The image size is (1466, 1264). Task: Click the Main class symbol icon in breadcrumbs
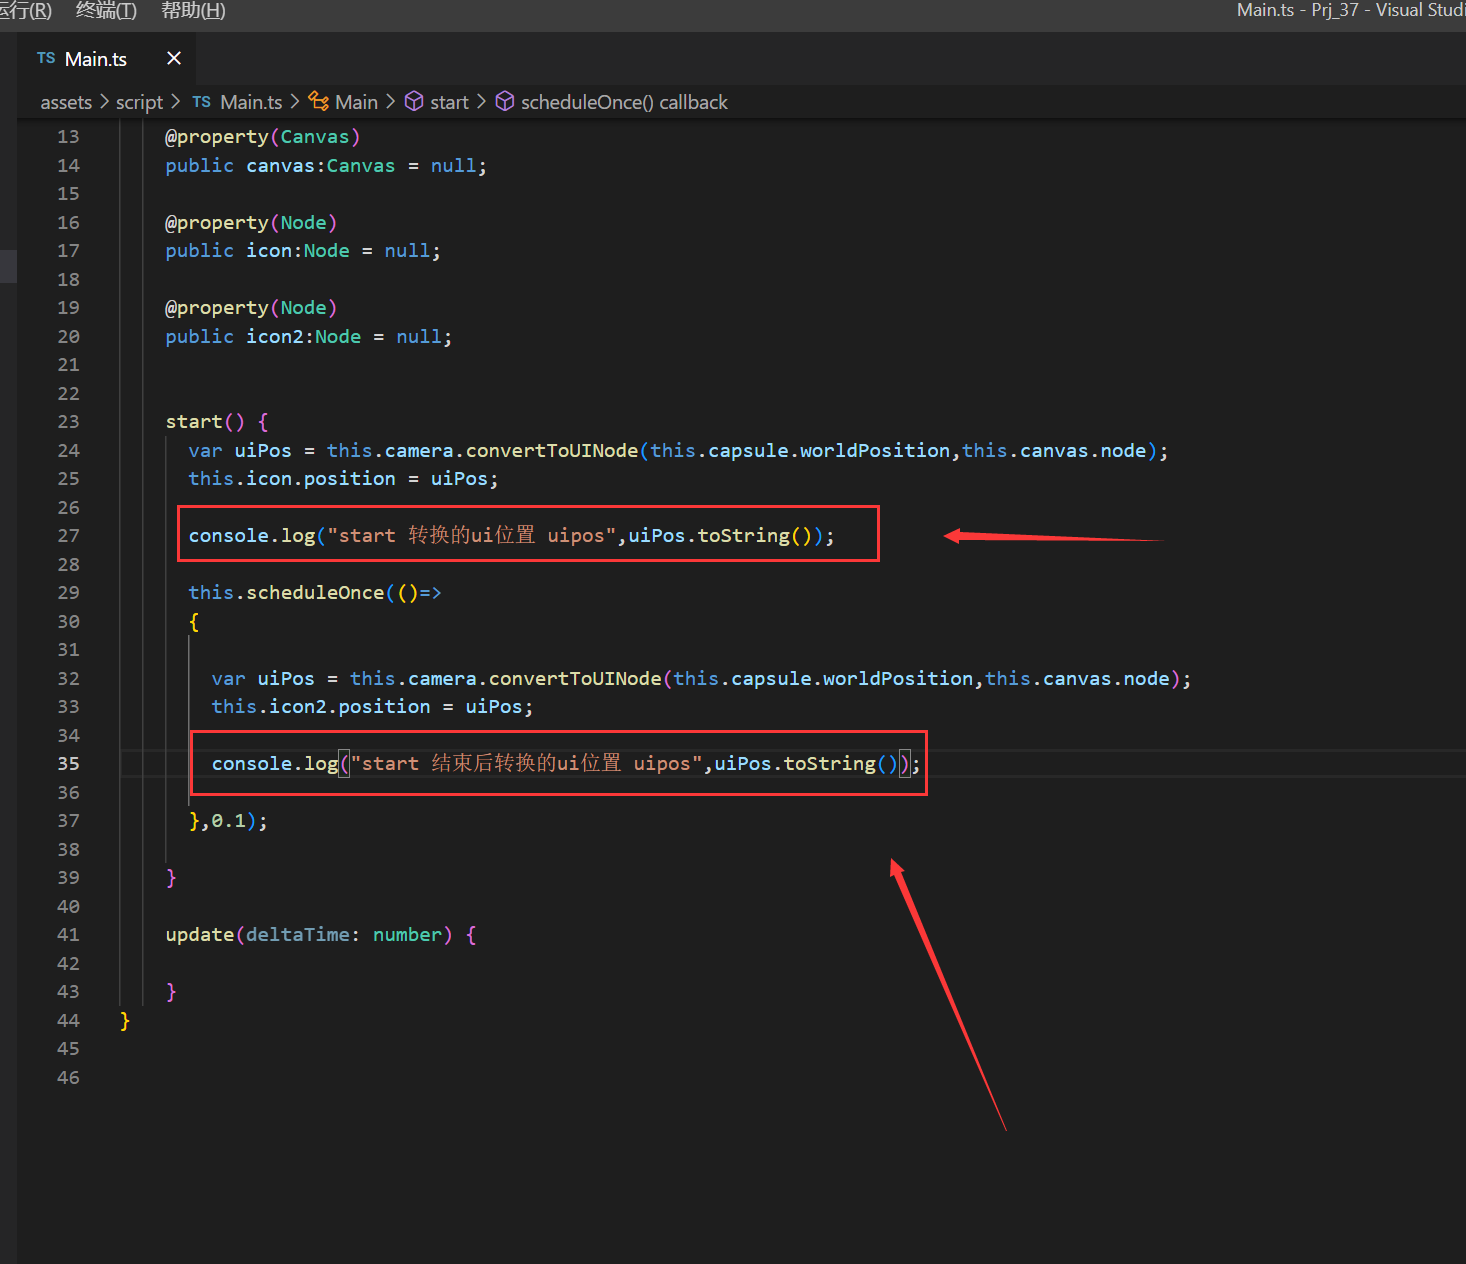pos(319,102)
